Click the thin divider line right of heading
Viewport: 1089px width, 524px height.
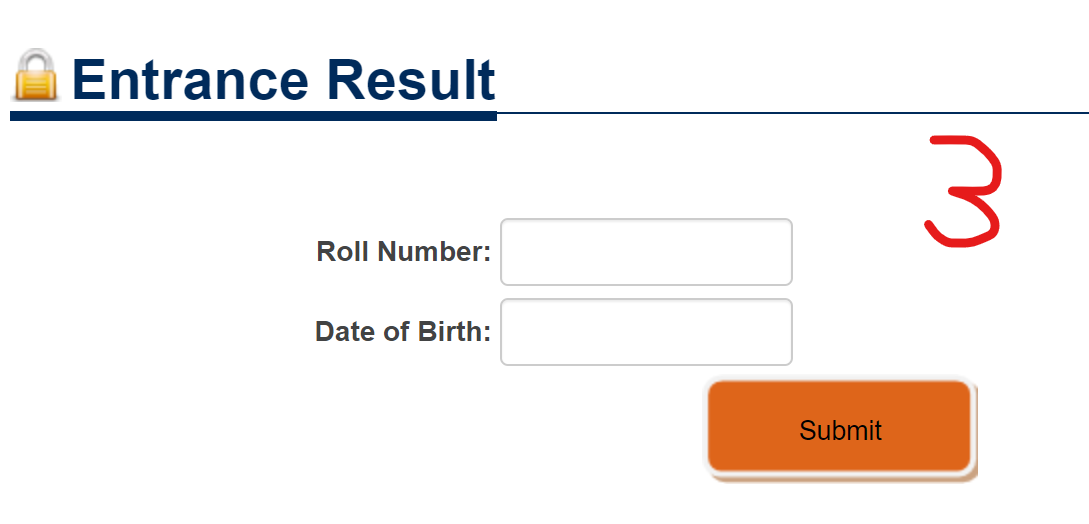(x=793, y=113)
